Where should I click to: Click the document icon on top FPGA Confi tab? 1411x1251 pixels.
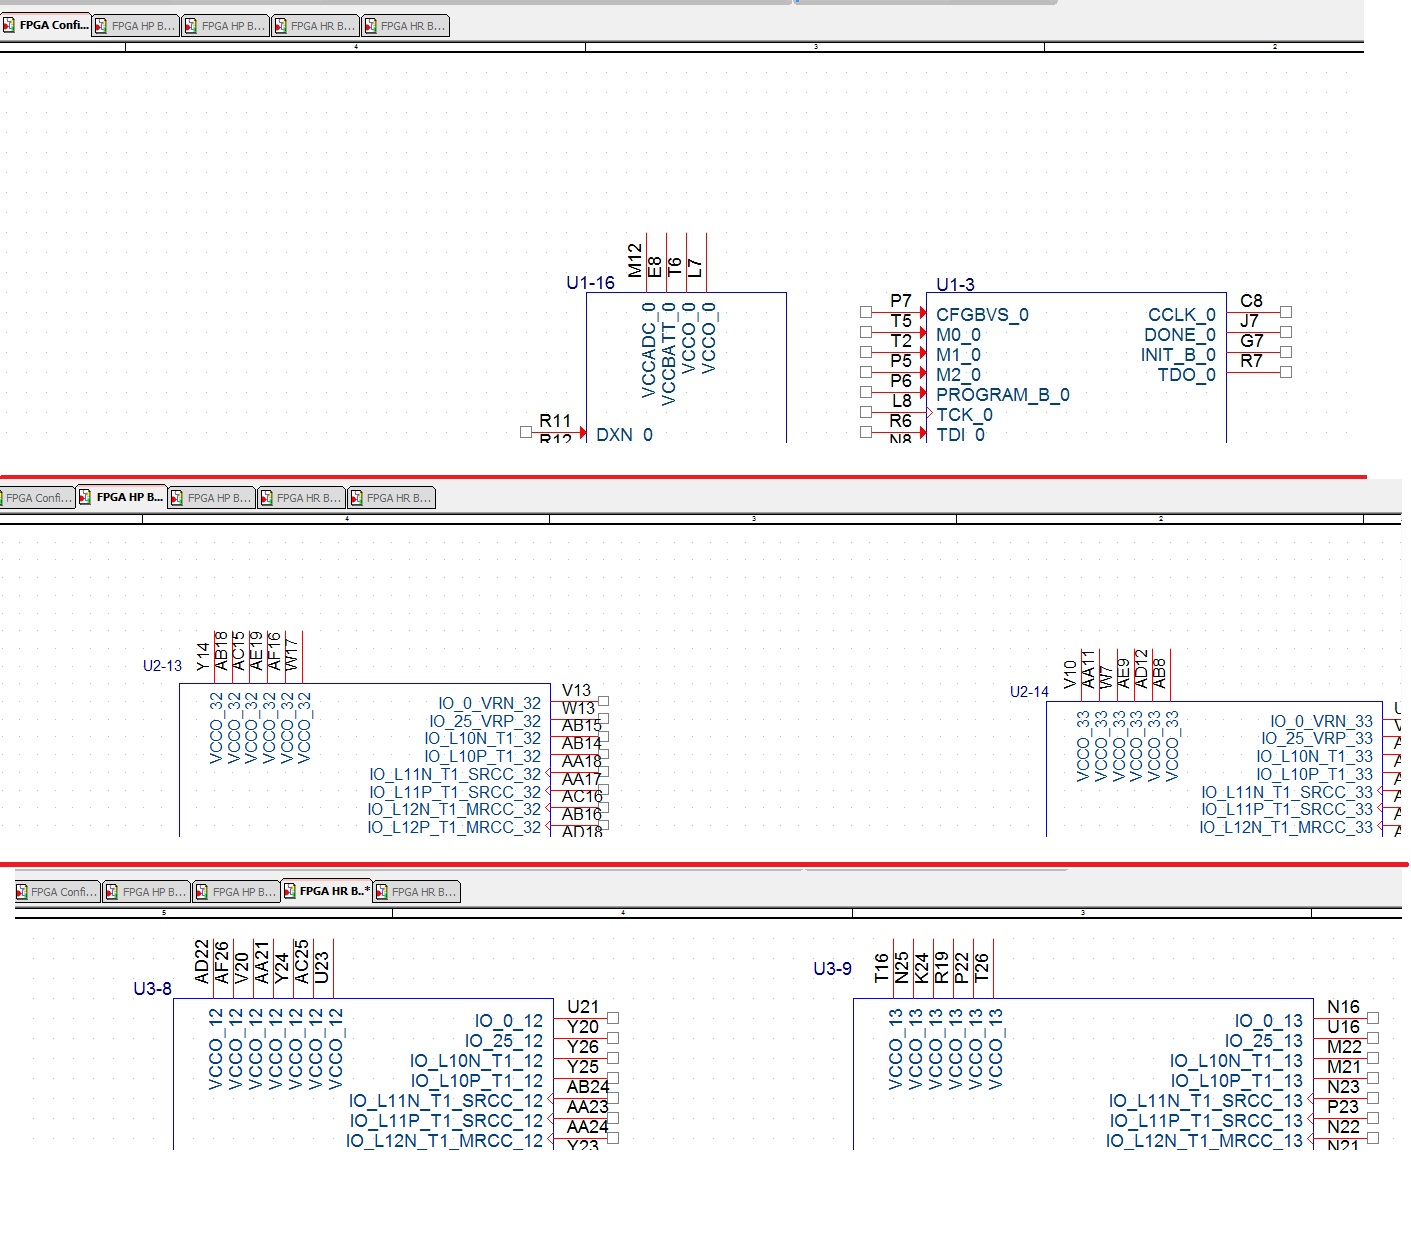[x=8, y=25]
